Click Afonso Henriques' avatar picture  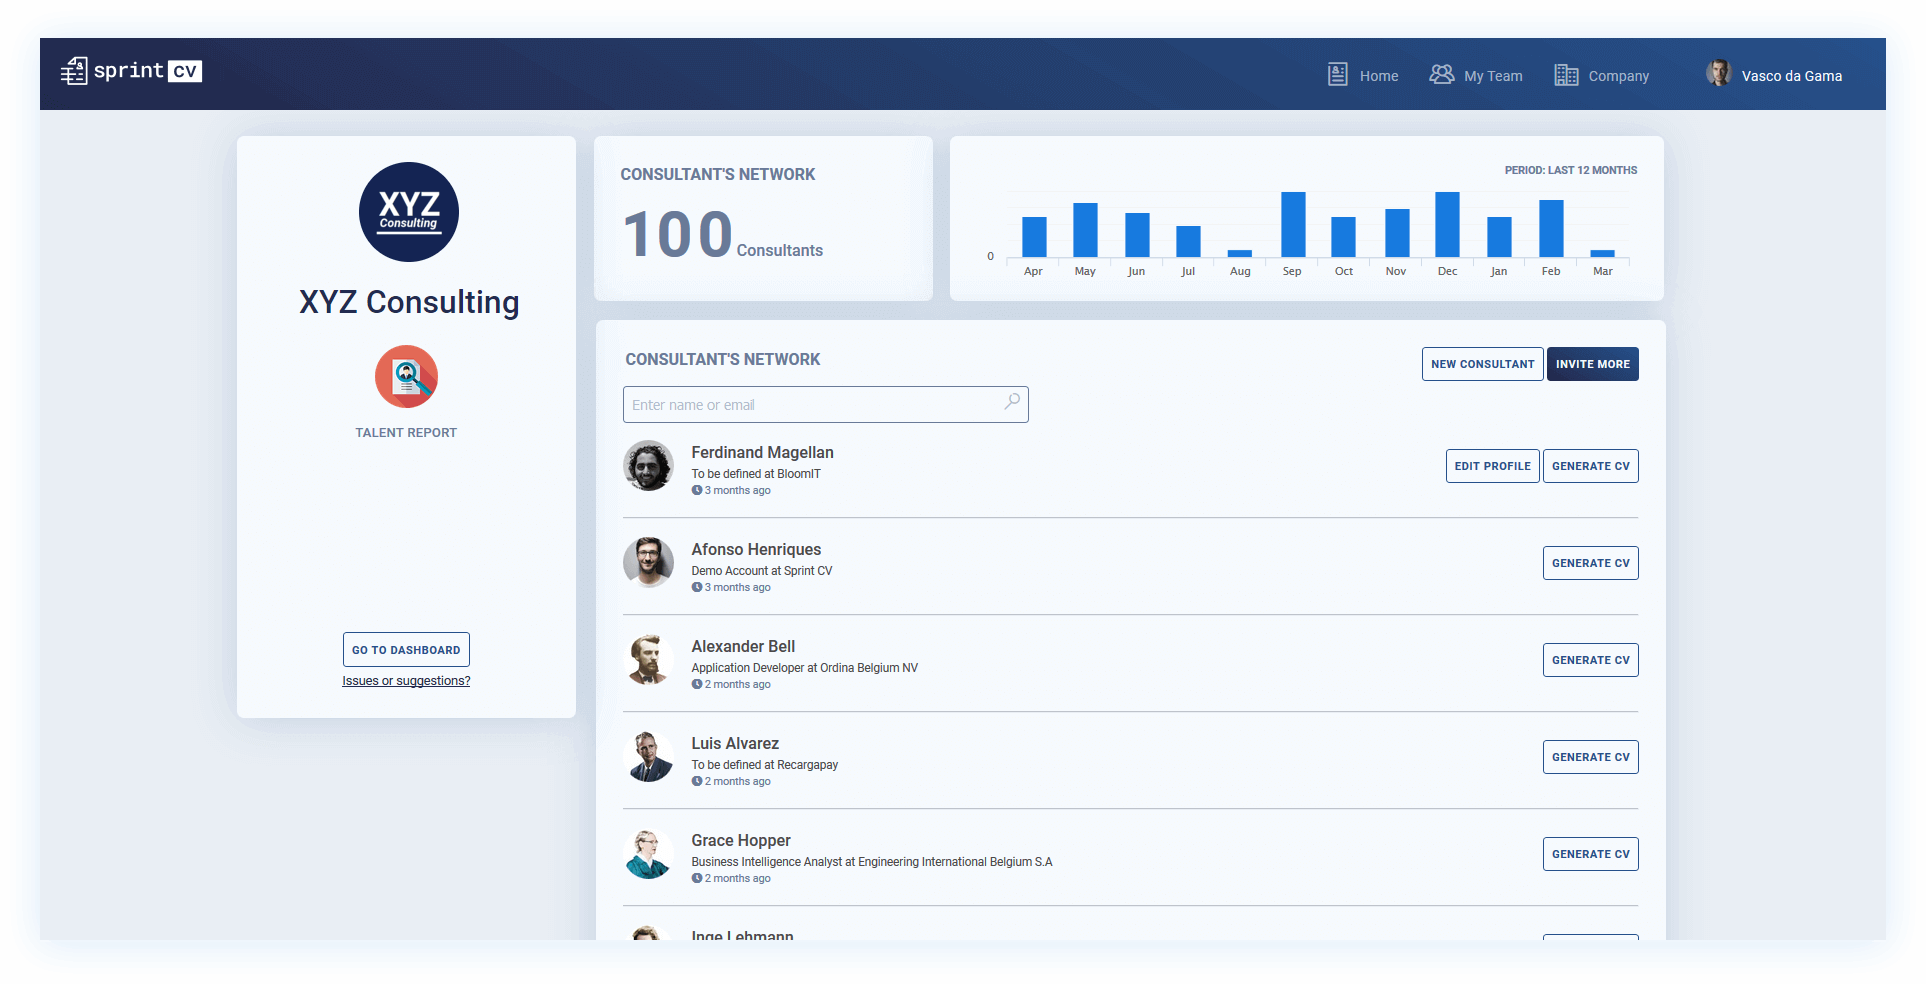tap(648, 563)
